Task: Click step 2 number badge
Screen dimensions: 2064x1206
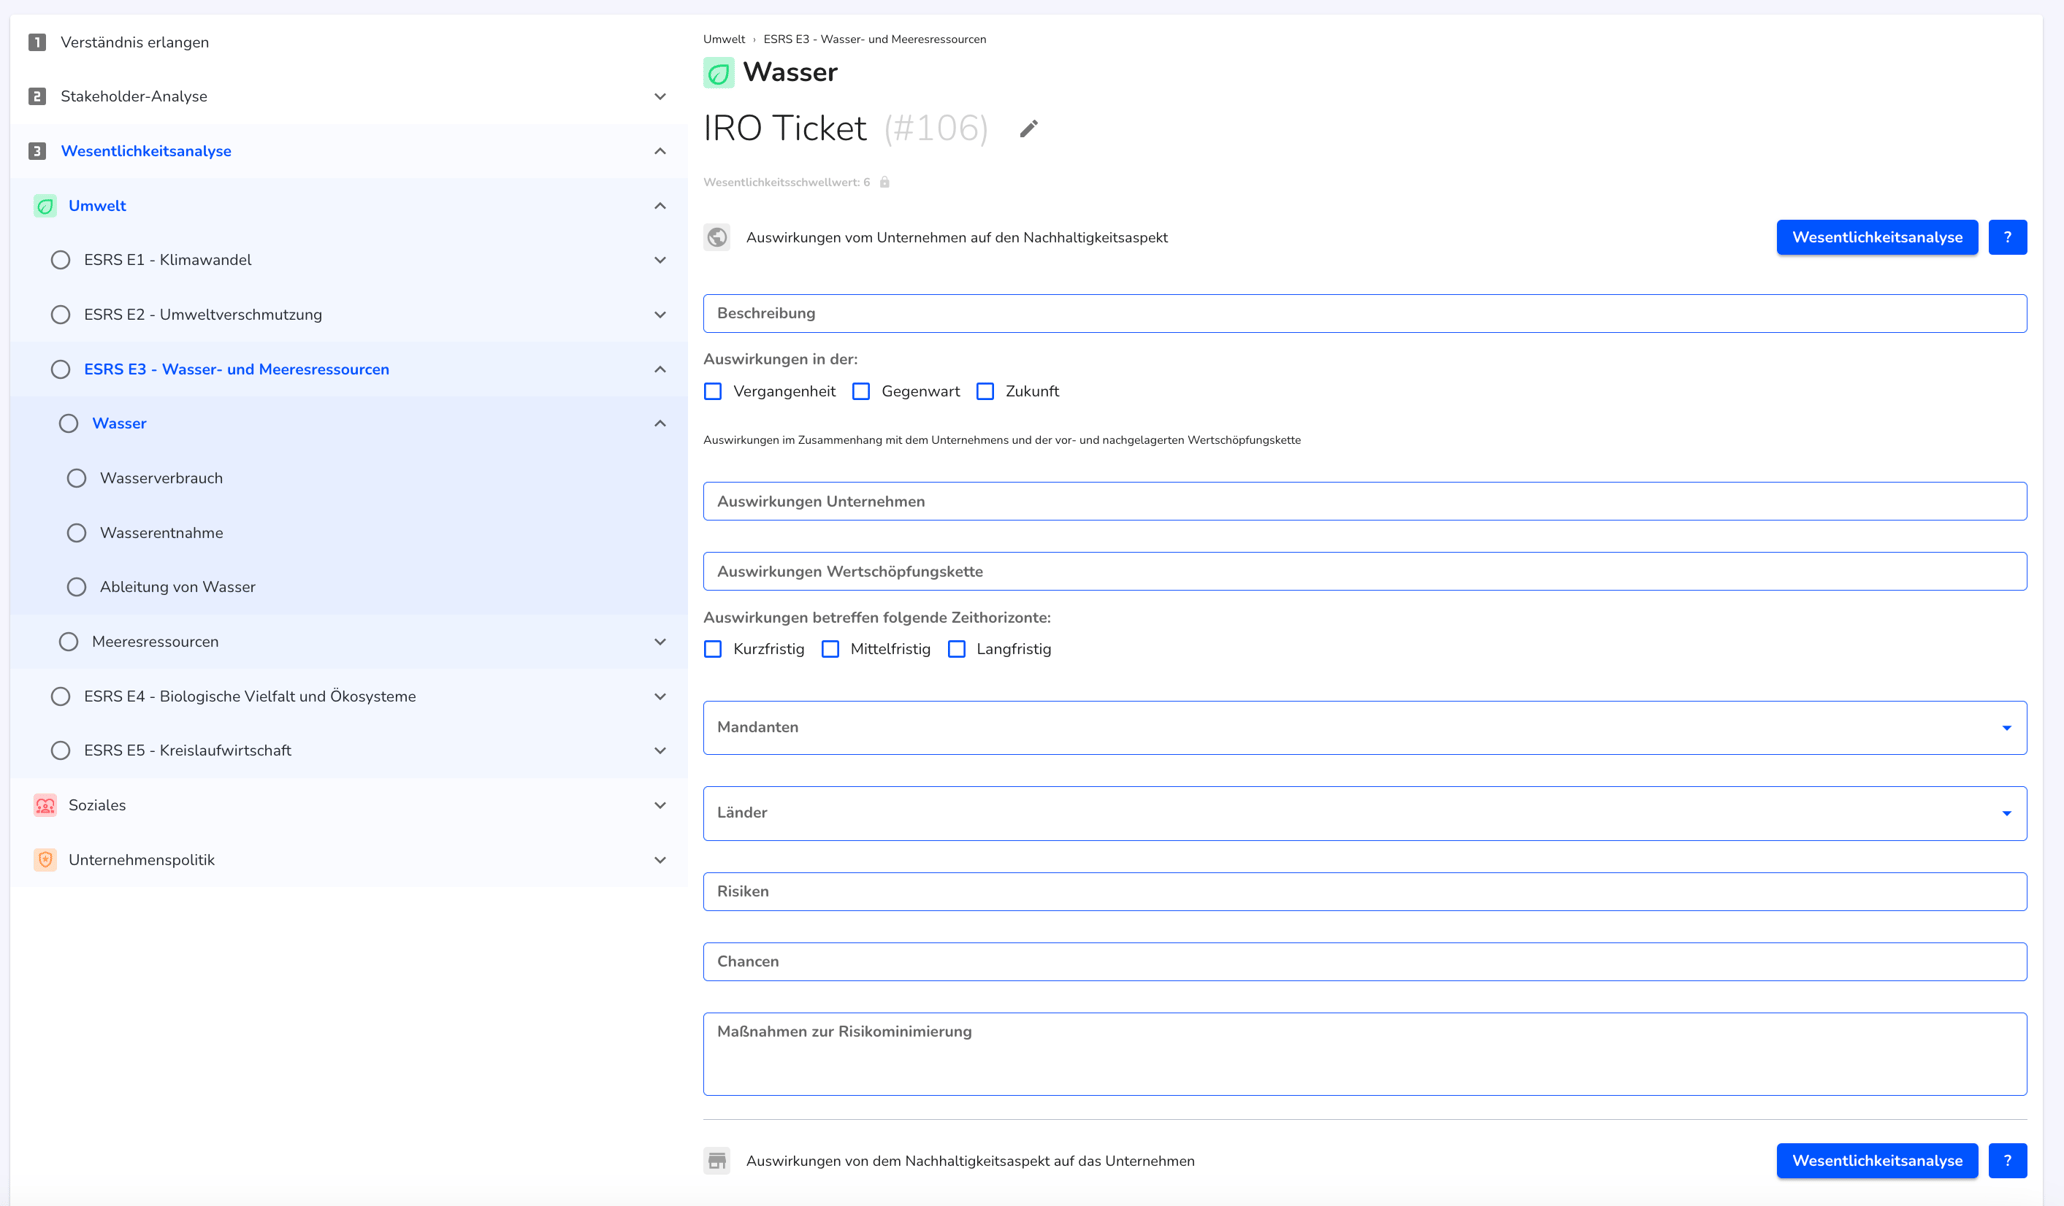Action: pyautogui.click(x=37, y=97)
